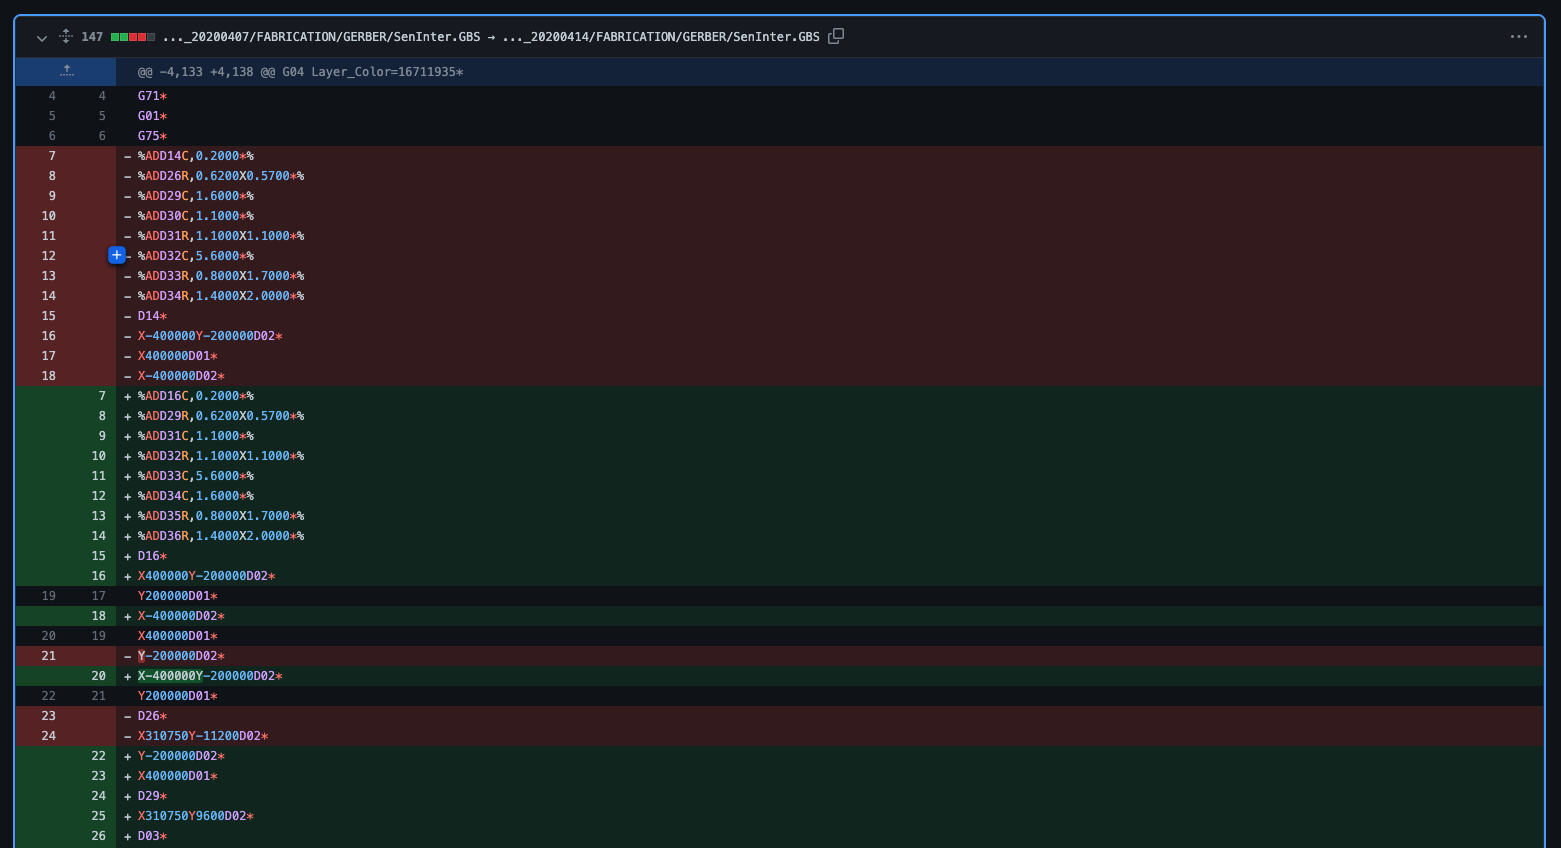Collapse the SenInter.GBS file diff
Image resolution: width=1561 pixels, height=848 pixels.
(x=42, y=37)
